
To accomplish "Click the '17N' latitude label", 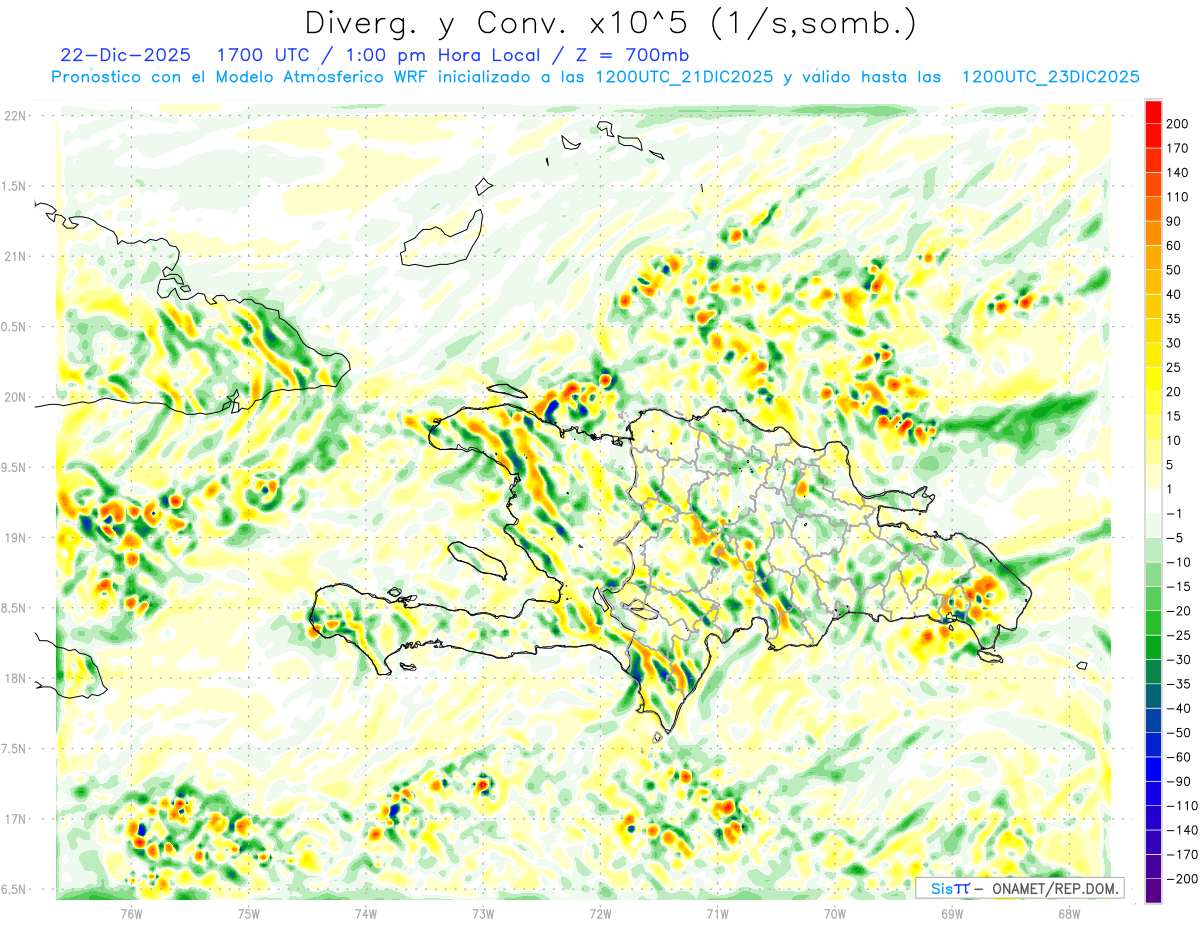I will 14,819.
